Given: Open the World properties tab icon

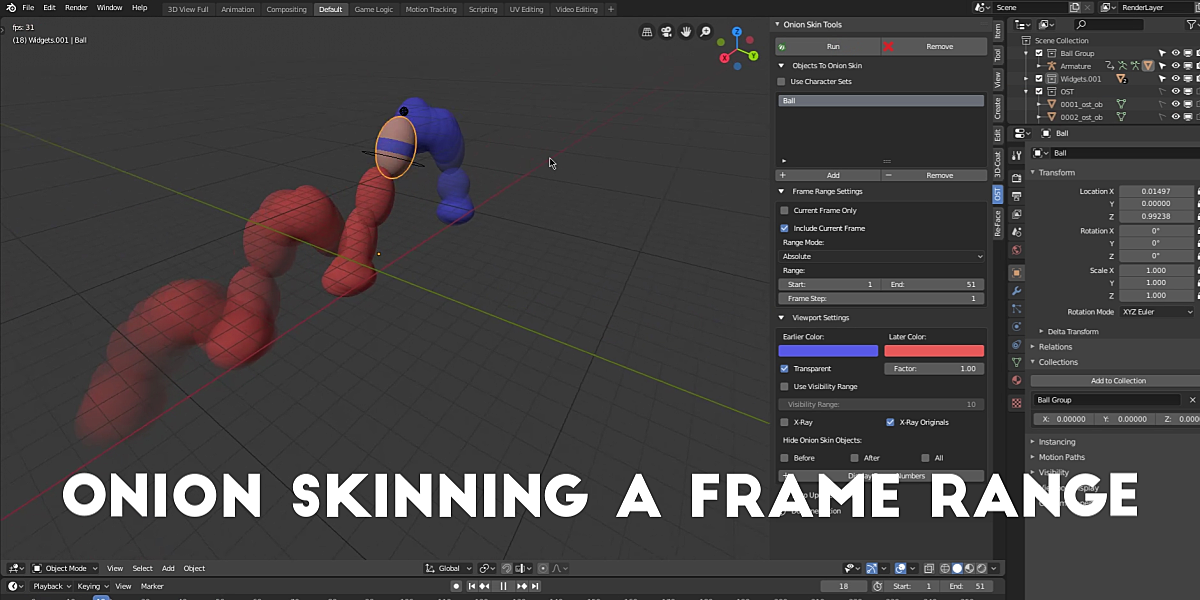Looking at the screenshot, I should coord(1016,250).
